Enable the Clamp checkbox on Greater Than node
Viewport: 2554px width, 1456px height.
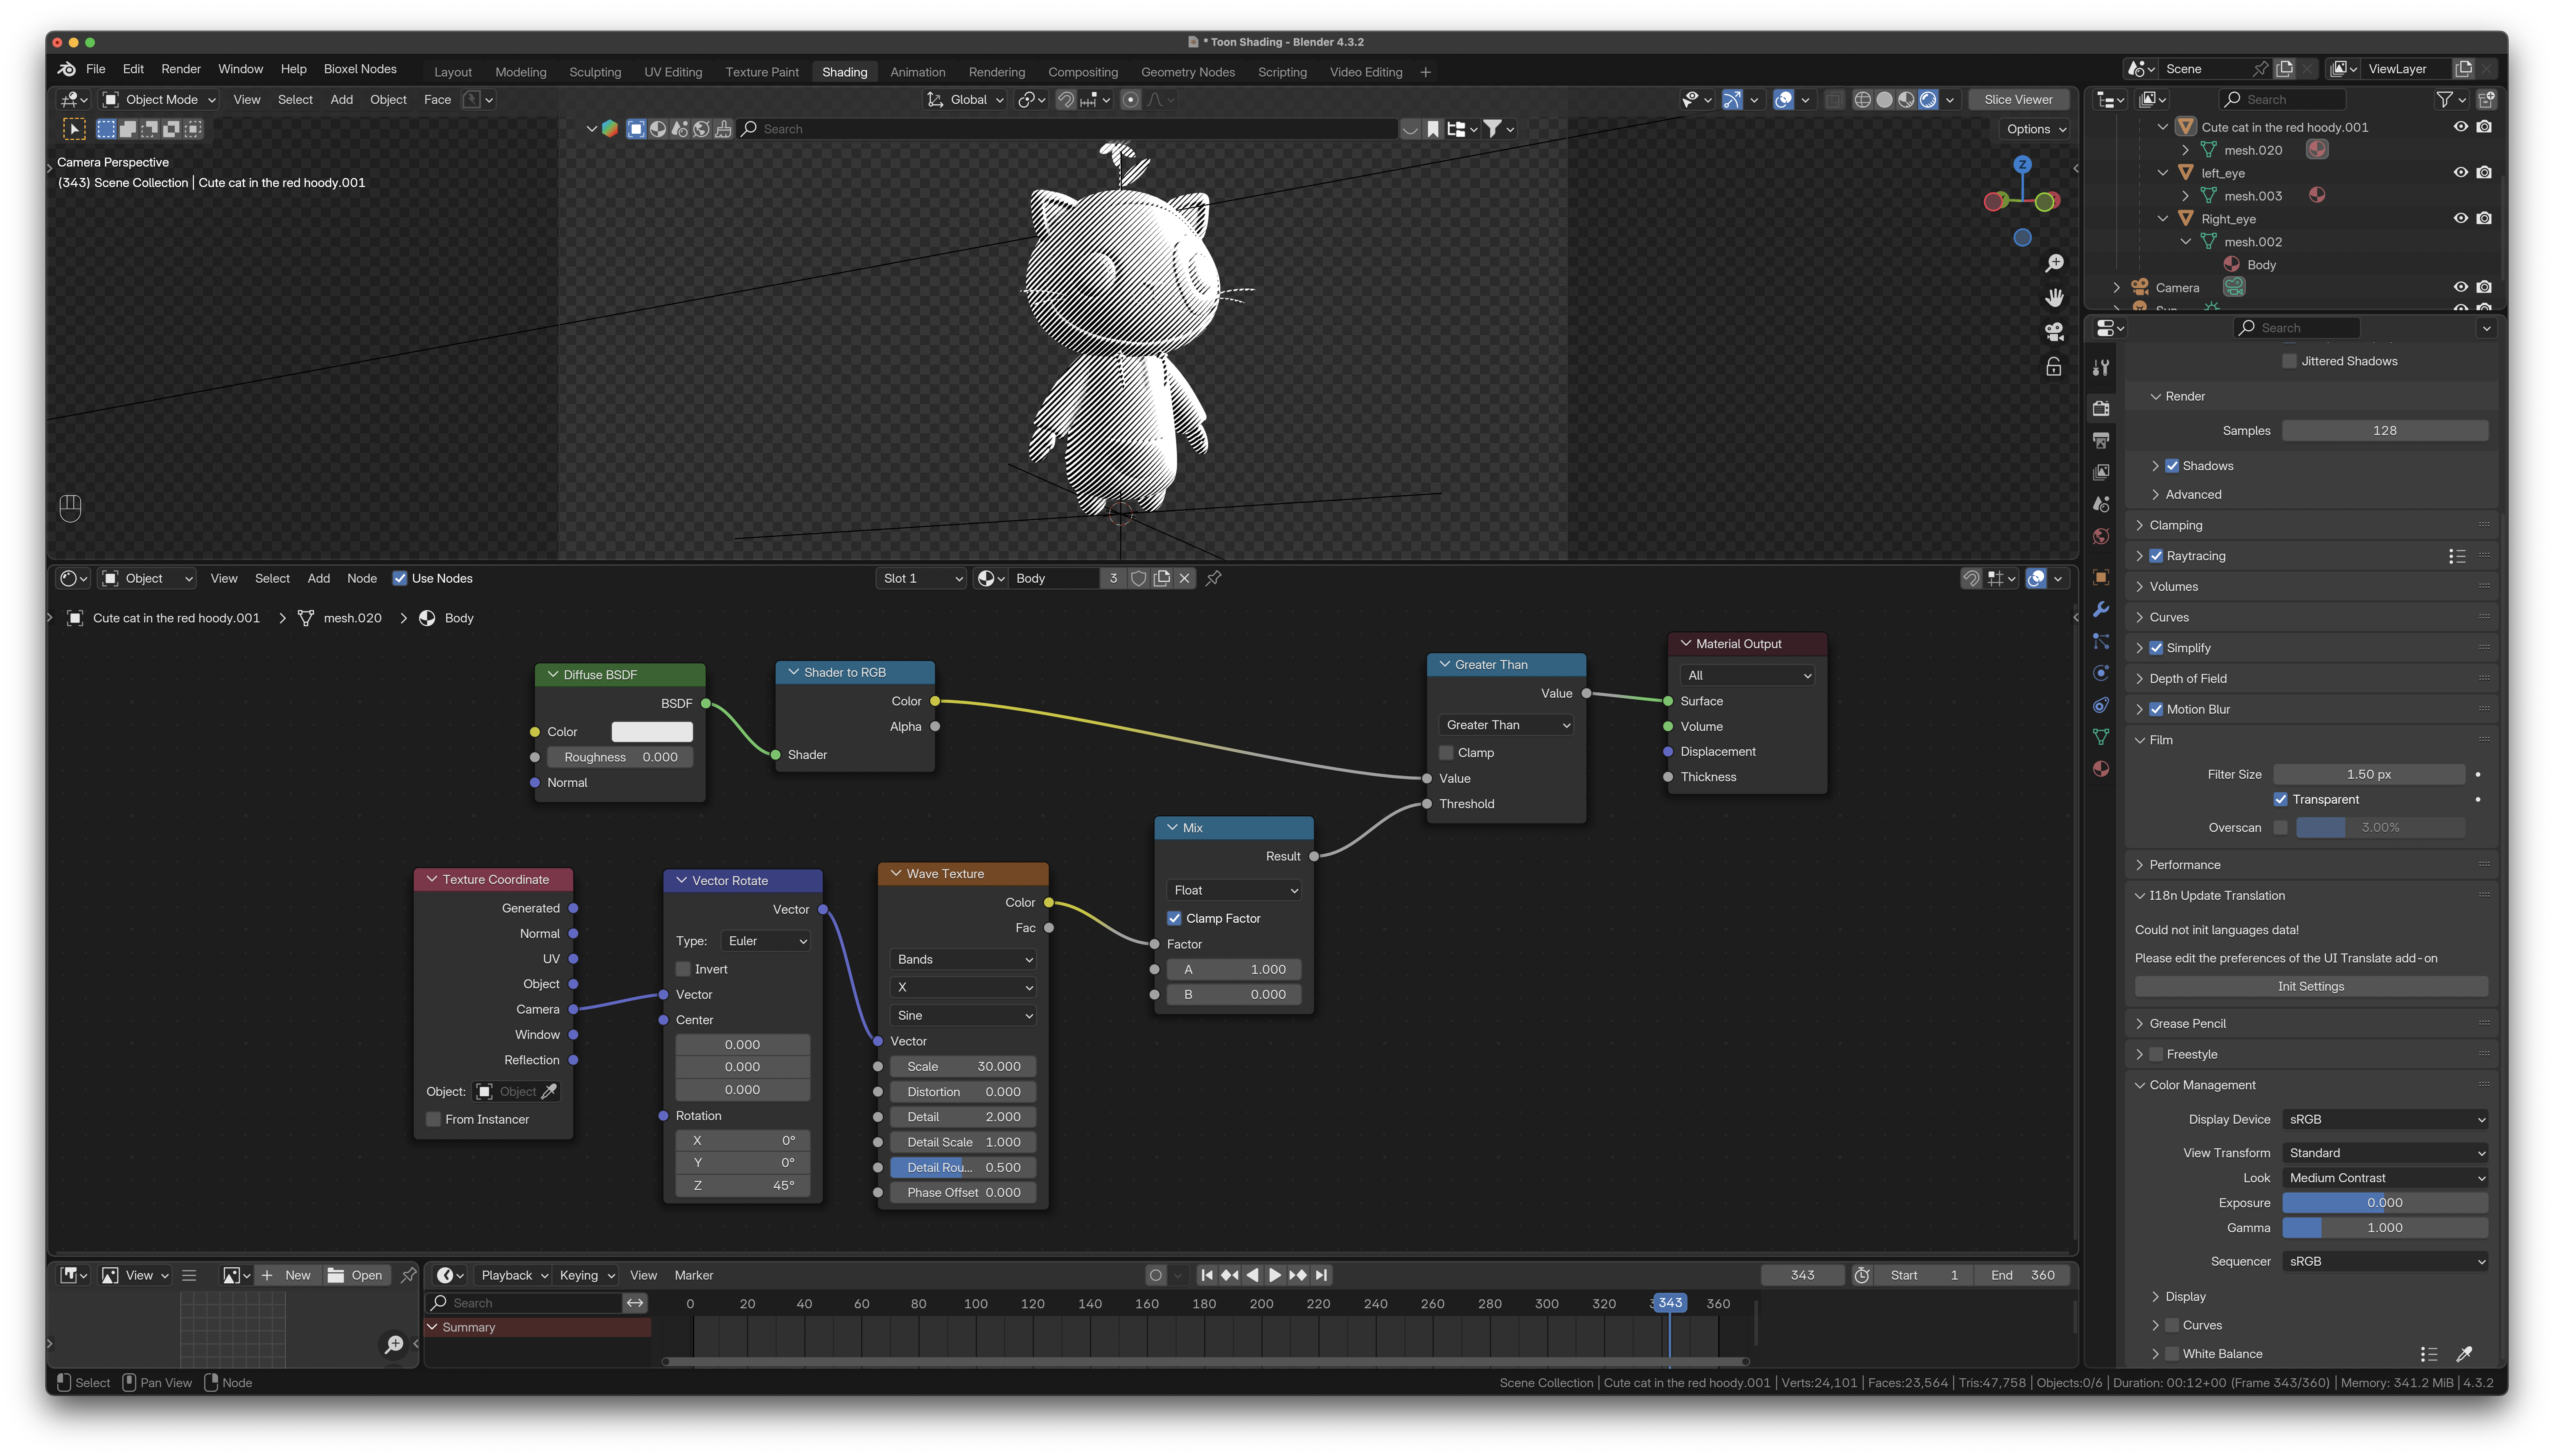1446,752
